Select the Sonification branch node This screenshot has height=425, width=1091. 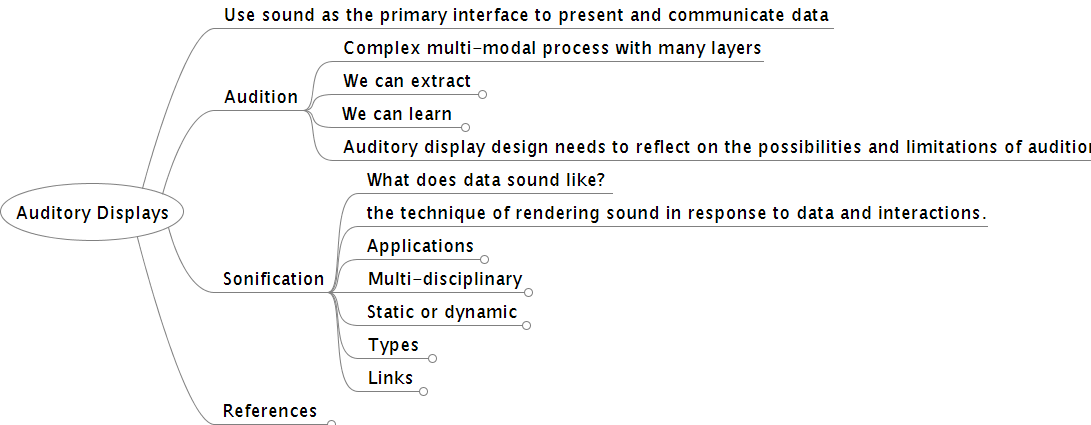tap(273, 279)
